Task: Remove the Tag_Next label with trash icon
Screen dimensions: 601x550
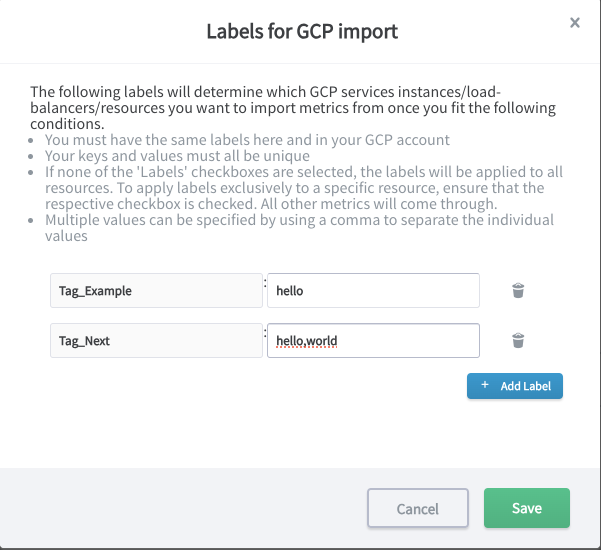Action: click(x=518, y=341)
